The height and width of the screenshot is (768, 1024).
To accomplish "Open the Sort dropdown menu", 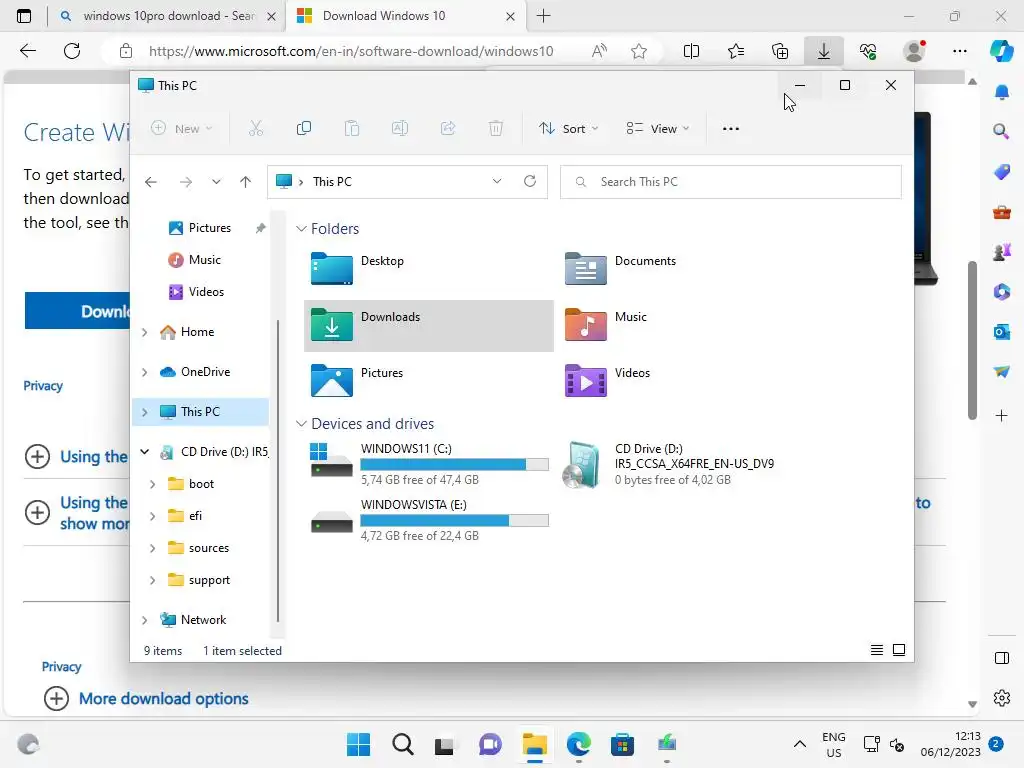I will (x=568, y=129).
